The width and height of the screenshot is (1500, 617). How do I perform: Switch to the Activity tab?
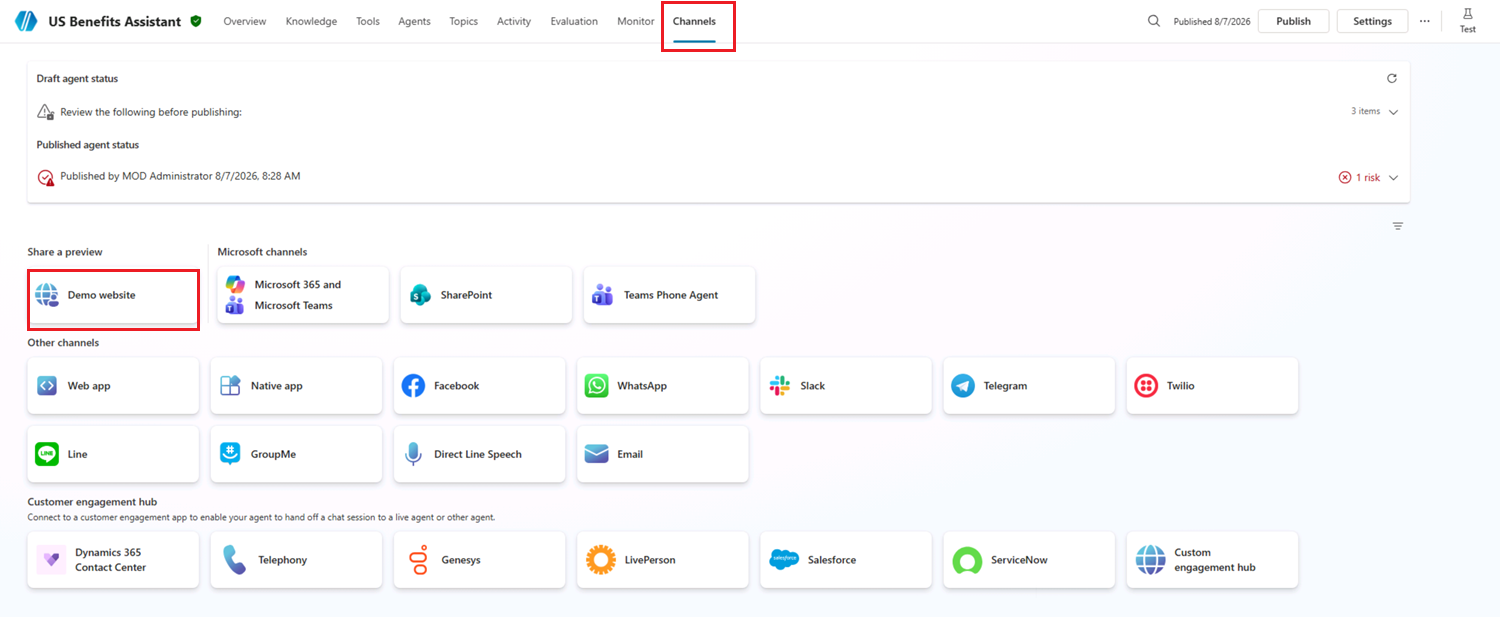[514, 21]
